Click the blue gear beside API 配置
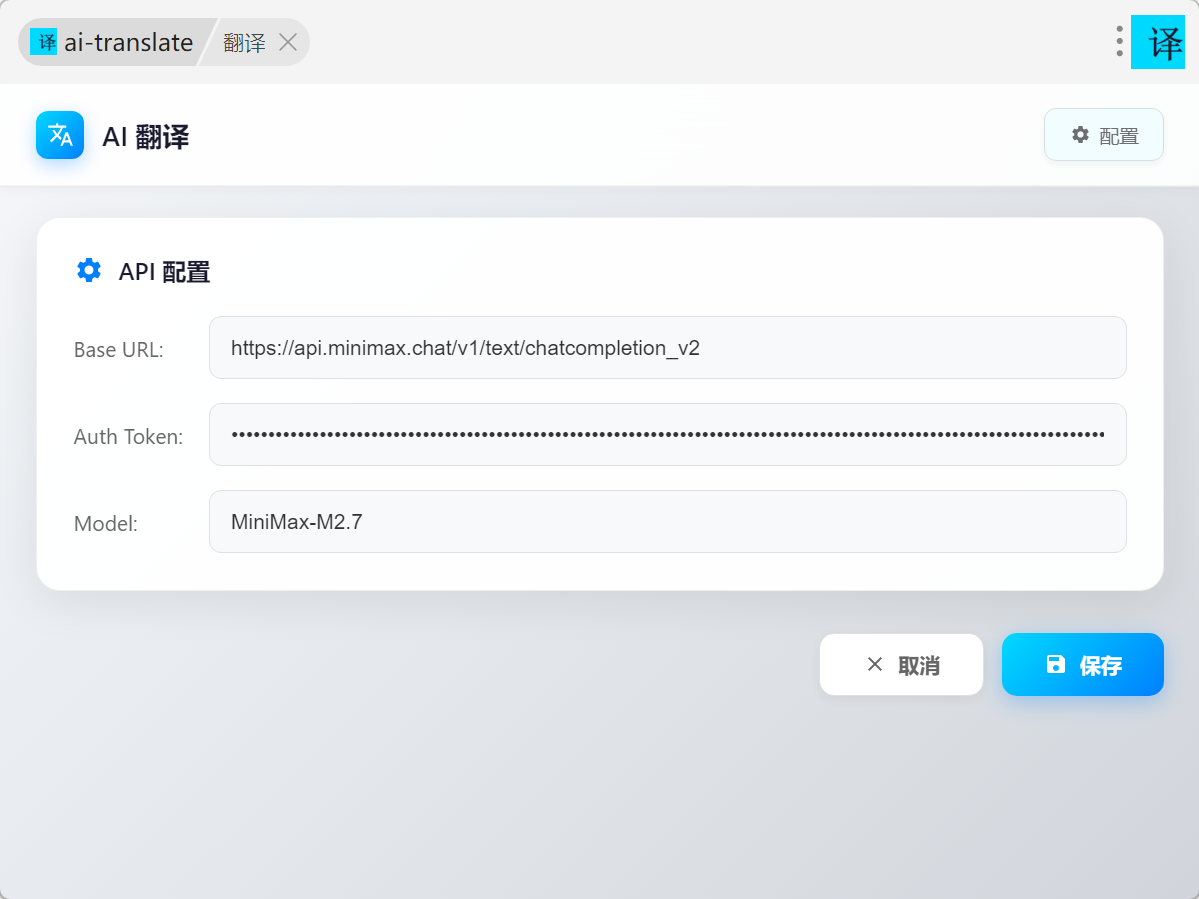The height and width of the screenshot is (899, 1199). pos(89,270)
